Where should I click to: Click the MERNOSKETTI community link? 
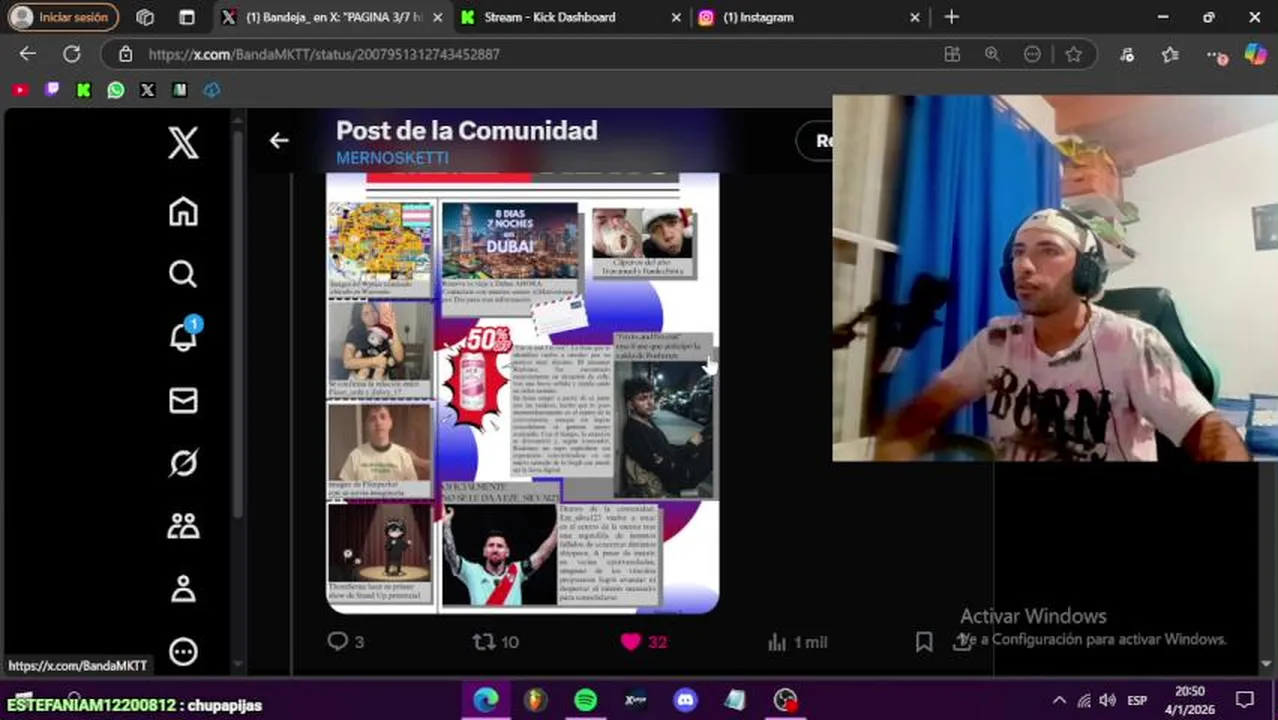(x=392, y=158)
